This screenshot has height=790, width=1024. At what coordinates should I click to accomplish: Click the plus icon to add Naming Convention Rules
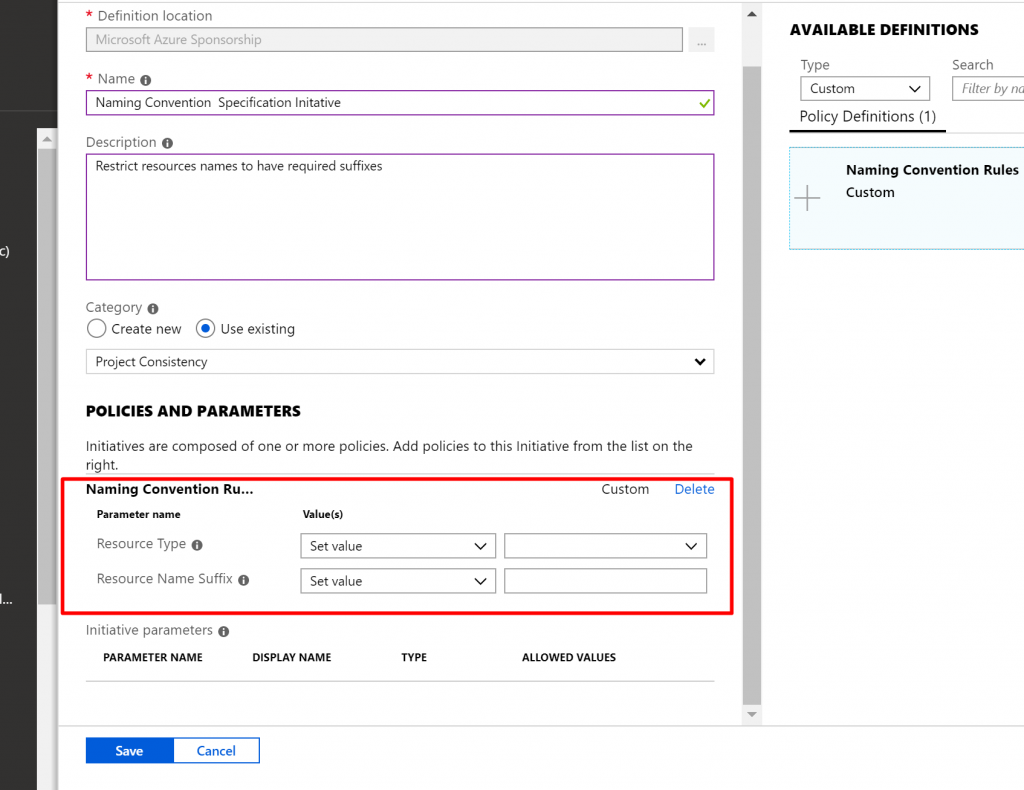[x=807, y=198]
